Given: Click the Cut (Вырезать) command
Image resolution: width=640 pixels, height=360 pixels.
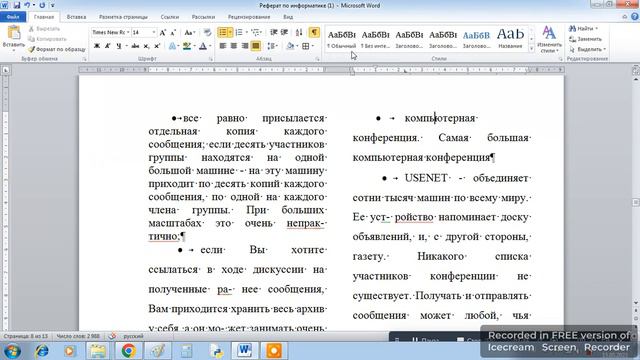Looking at the screenshot, I should pyautogui.click(x=44, y=29).
